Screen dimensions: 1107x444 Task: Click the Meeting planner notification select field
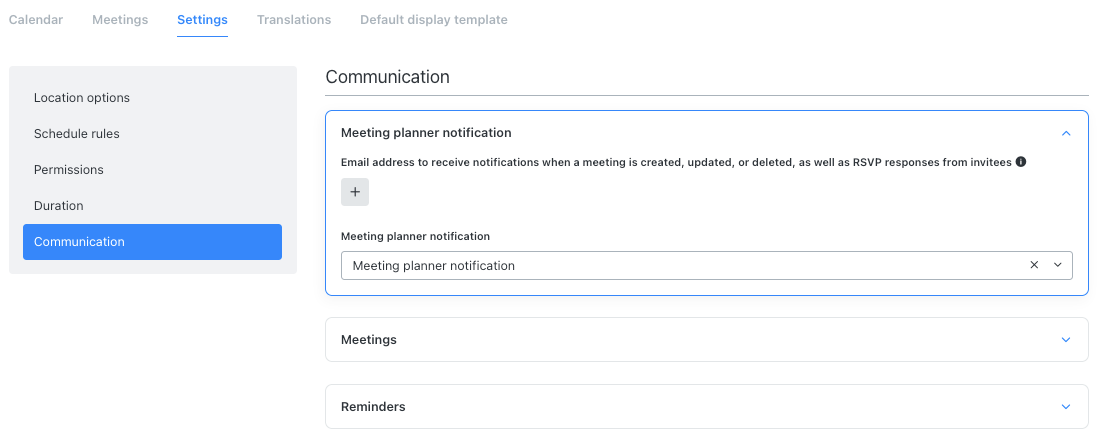coord(707,265)
